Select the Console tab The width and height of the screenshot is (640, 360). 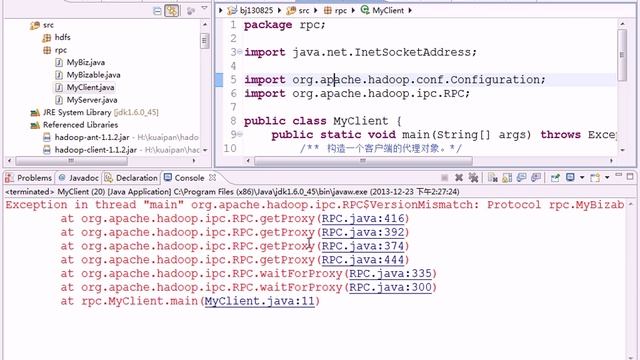[189, 178]
